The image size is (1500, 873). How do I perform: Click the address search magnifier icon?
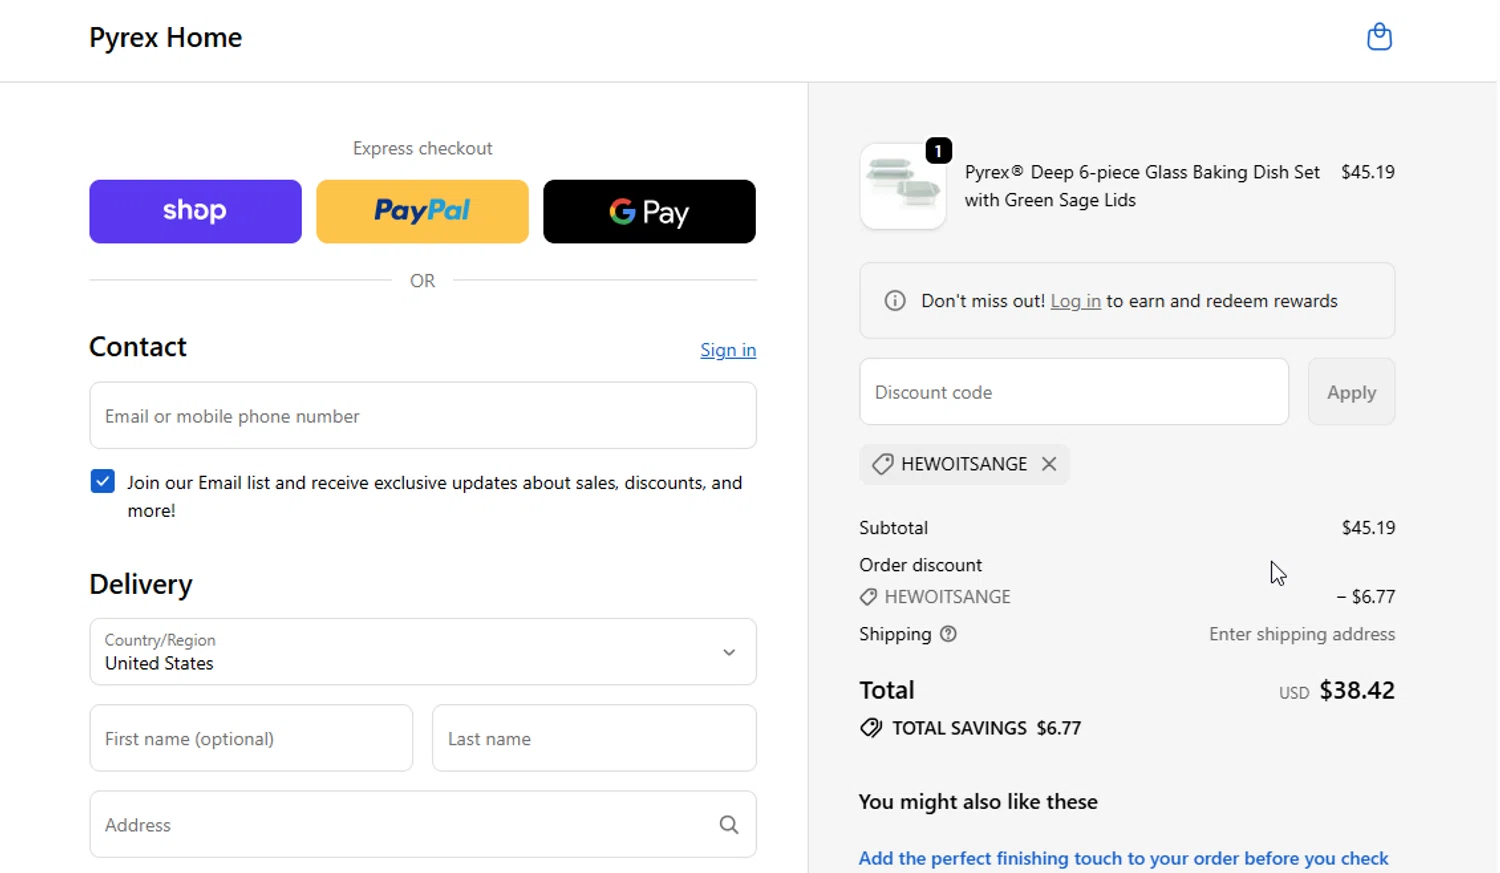tap(729, 825)
